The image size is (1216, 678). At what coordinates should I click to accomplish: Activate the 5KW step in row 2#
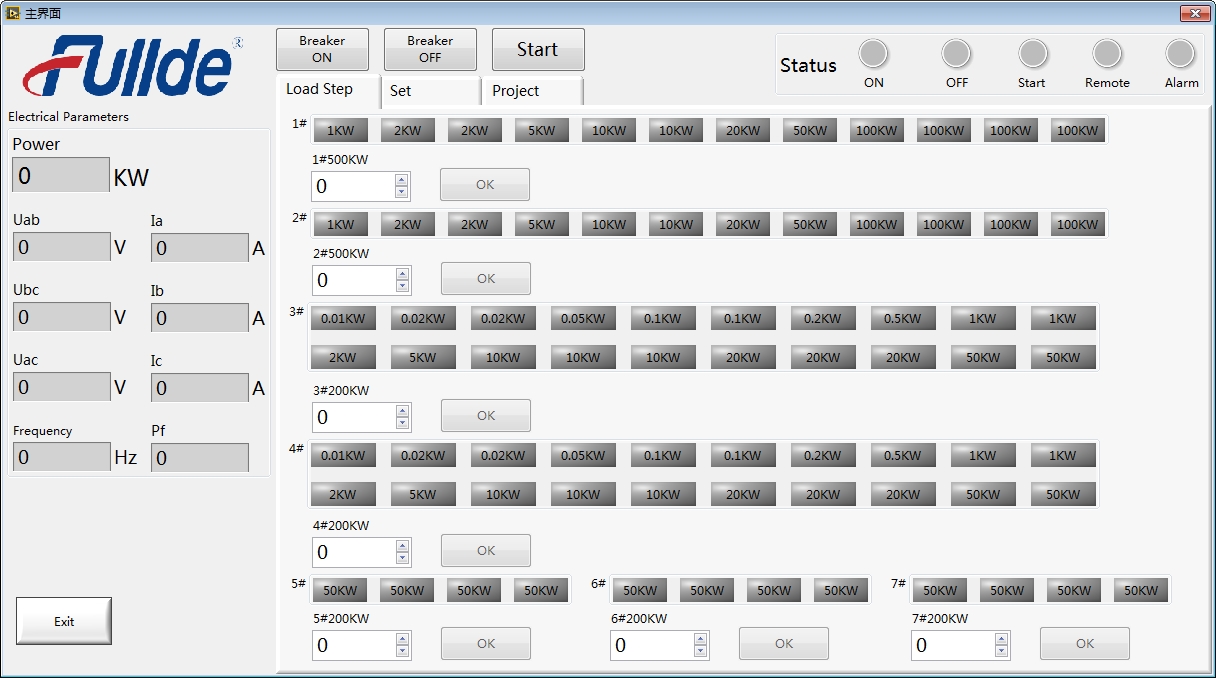click(542, 224)
